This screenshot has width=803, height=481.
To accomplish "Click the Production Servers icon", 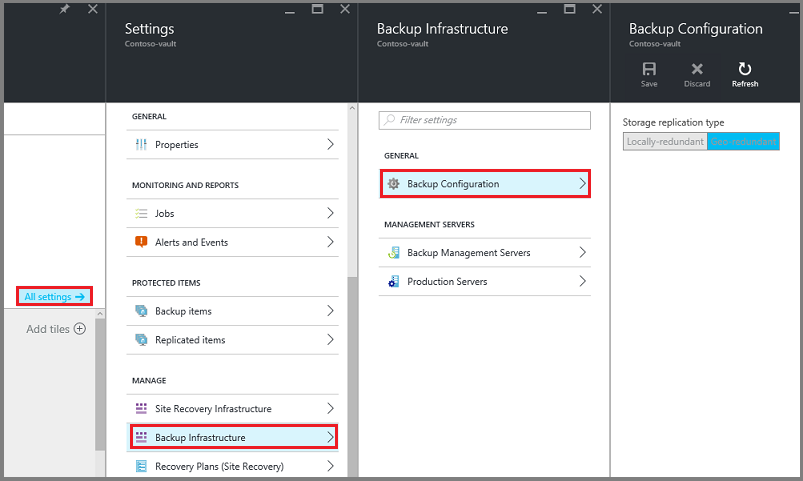I will [393, 282].
